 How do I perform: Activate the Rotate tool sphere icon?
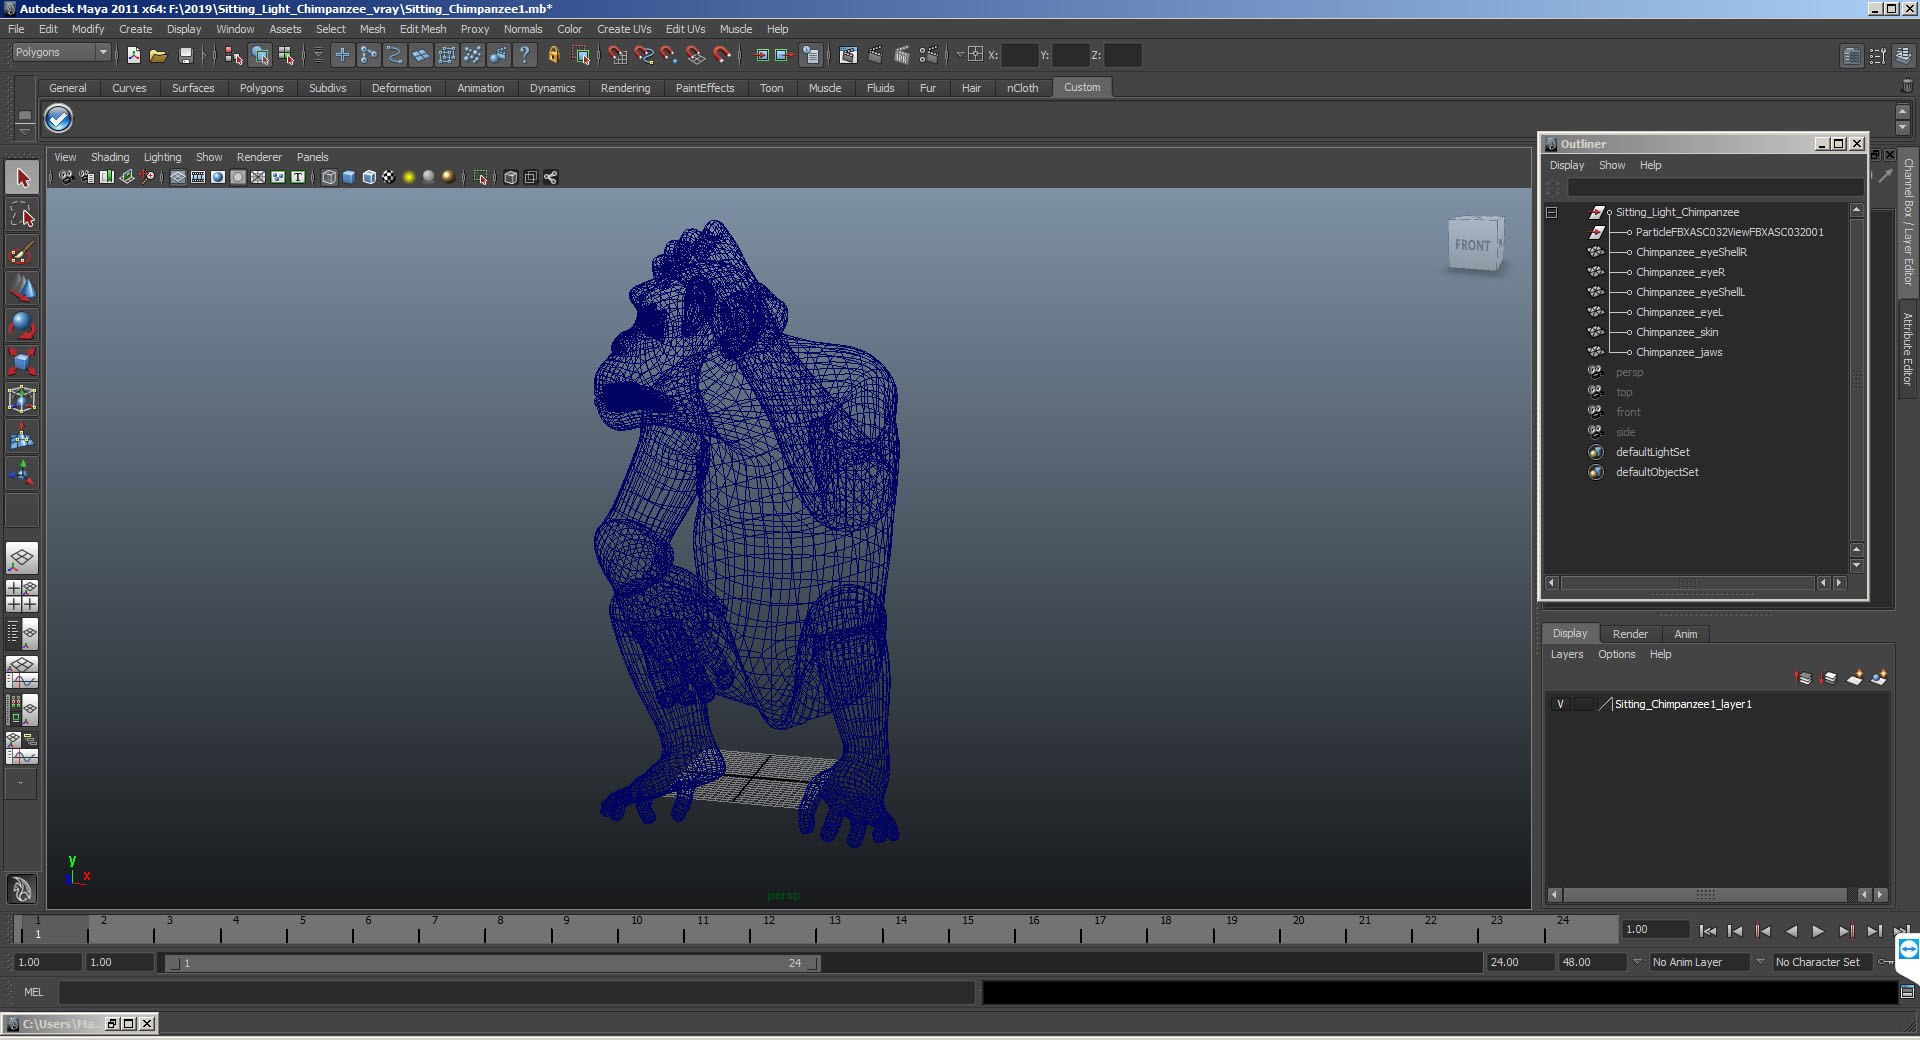click(22, 325)
